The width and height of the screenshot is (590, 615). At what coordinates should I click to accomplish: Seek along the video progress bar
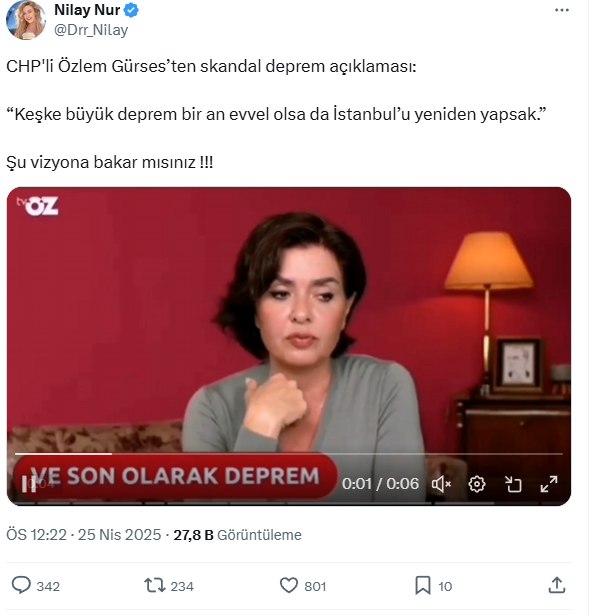tap(289, 454)
